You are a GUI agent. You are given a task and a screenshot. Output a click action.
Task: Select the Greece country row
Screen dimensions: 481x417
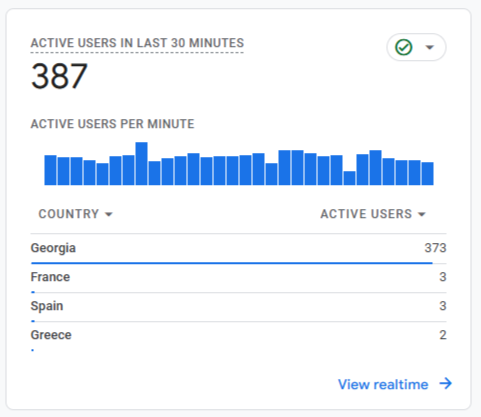(x=238, y=337)
